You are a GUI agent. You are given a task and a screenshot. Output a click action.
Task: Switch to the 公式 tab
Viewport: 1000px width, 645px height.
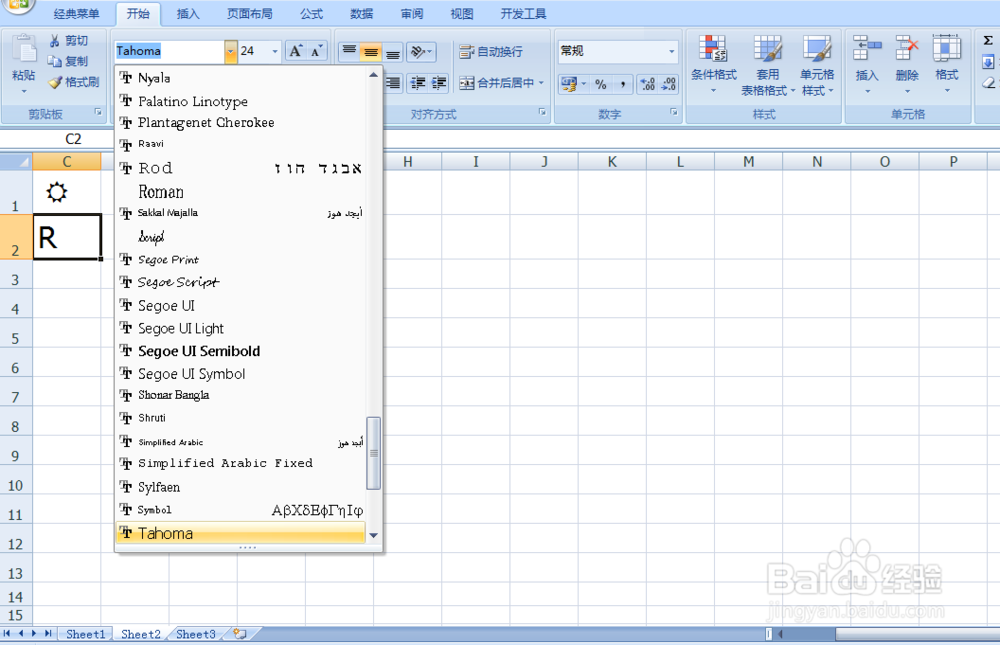coord(311,14)
